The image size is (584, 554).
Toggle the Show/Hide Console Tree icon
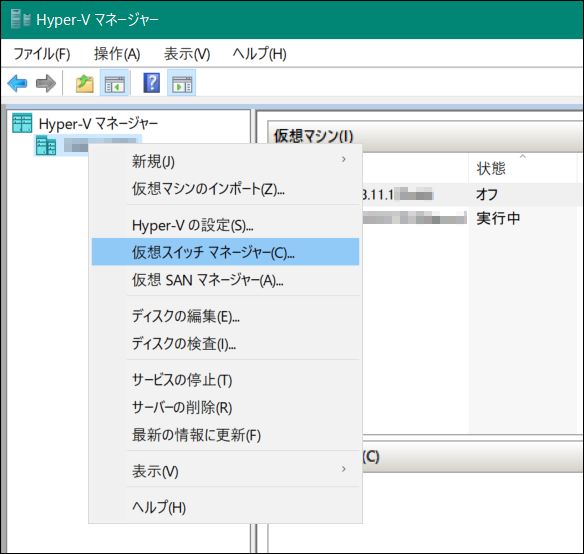[114, 83]
